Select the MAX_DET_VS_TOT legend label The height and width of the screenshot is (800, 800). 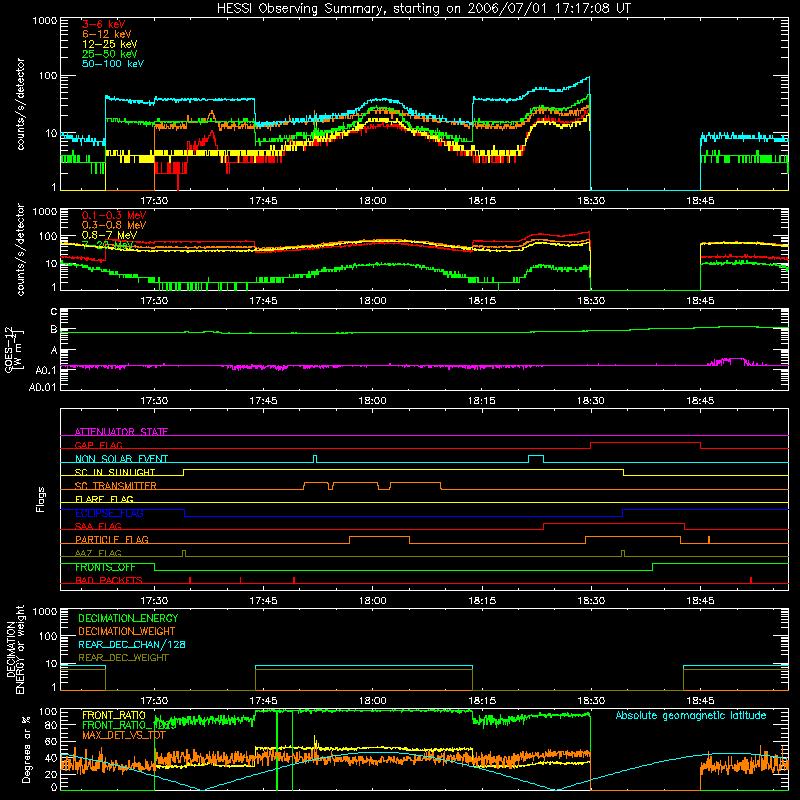click(124, 735)
